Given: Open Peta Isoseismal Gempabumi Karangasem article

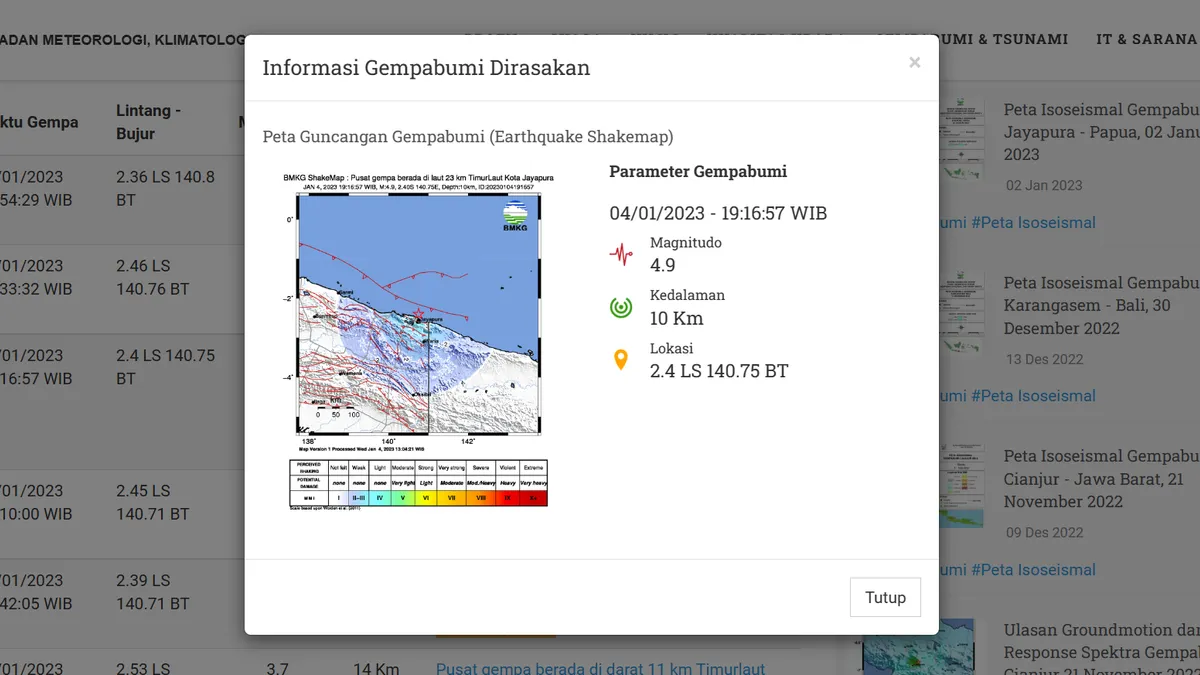Looking at the screenshot, I should pos(1101,306).
